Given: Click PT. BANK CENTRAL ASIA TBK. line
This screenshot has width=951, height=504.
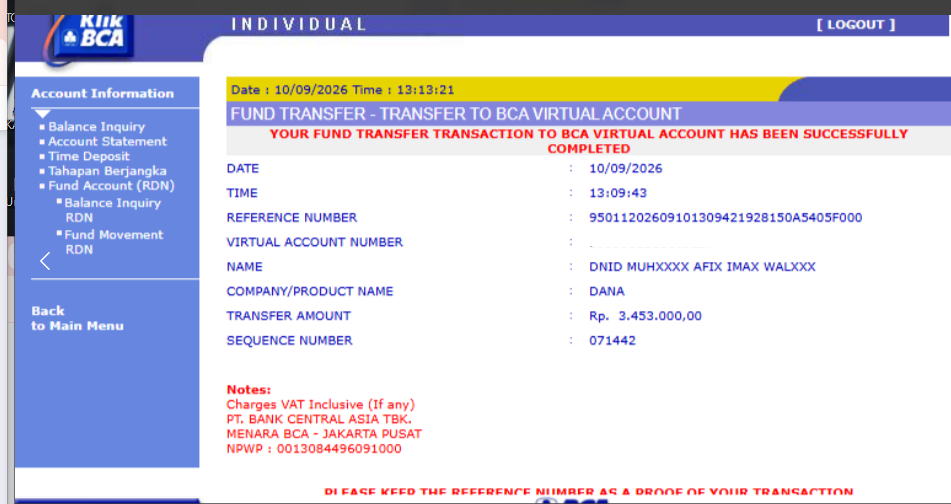Looking at the screenshot, I should [x=319, y=419].
